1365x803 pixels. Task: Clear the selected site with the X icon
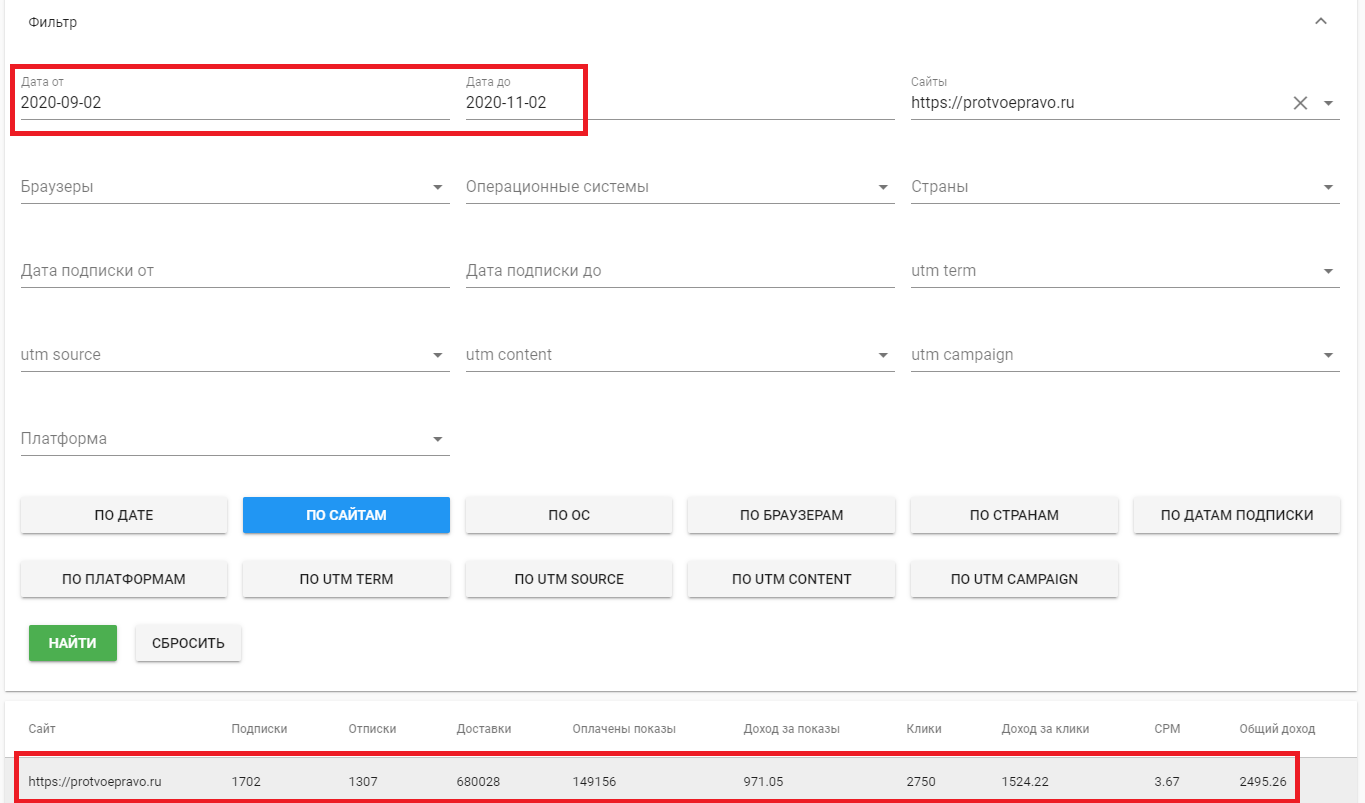click(1300, 103)
